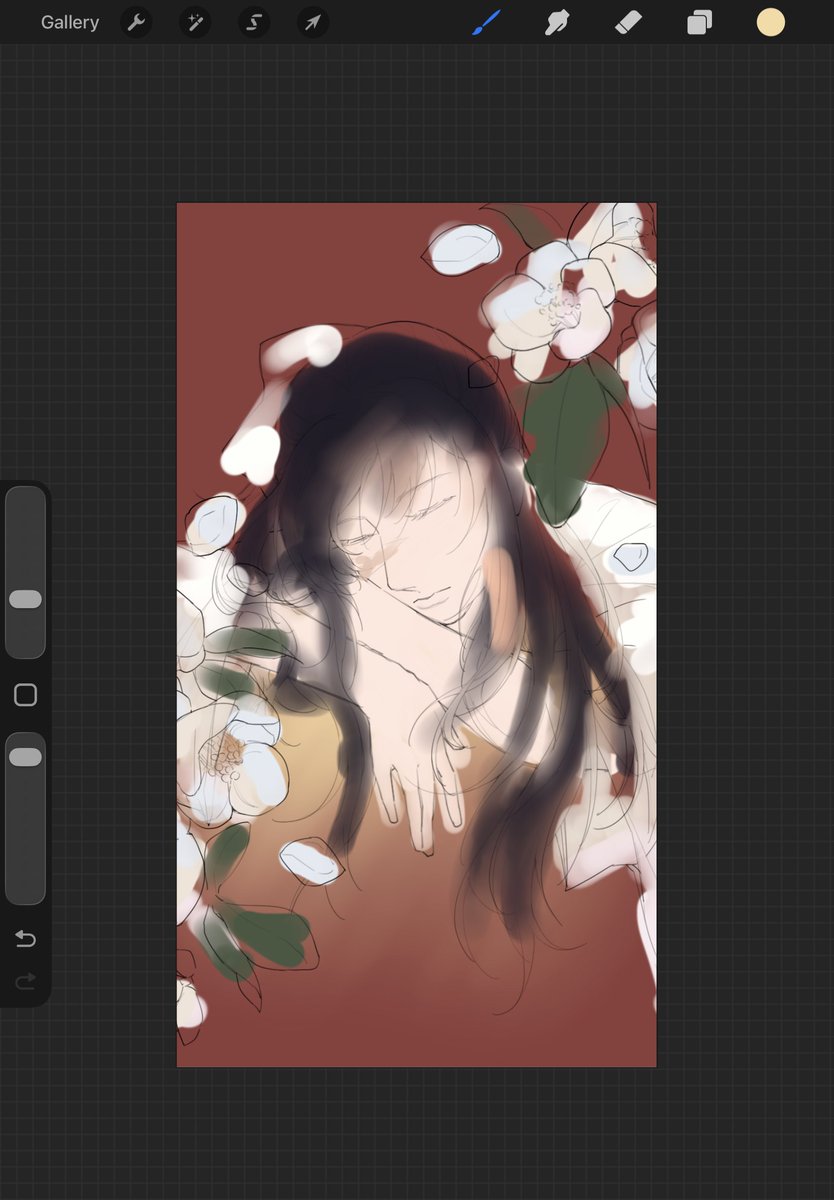This screenshot has height=1200, width=834.
Task: Select the Selection tool (S icon)
Action: (x=254, y=22)
